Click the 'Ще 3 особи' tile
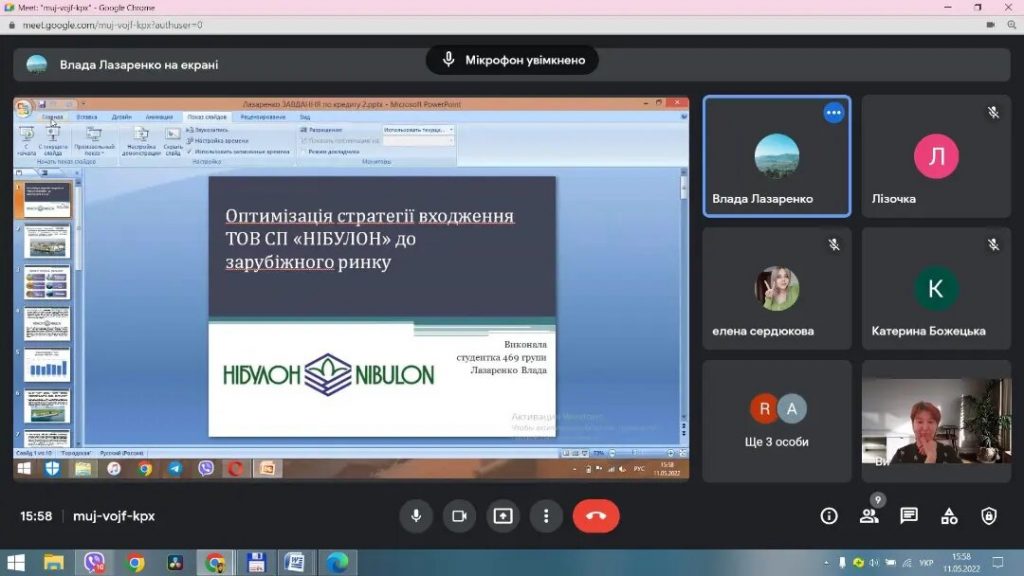The width and height of the screenshot is (1024, 576). (x=777, y=421)
